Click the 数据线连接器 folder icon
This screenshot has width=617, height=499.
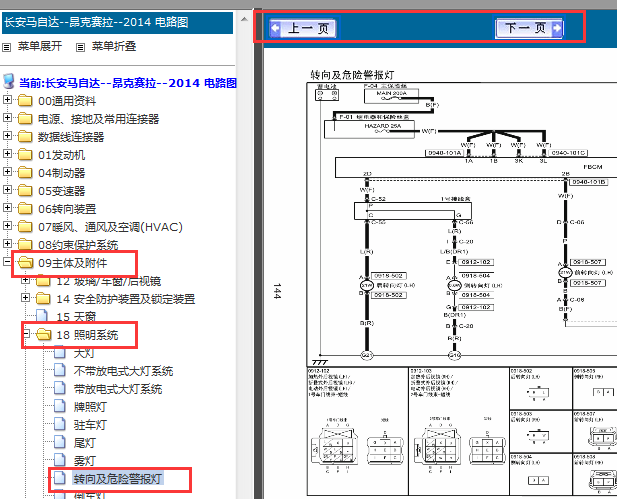tap(25, 137)
